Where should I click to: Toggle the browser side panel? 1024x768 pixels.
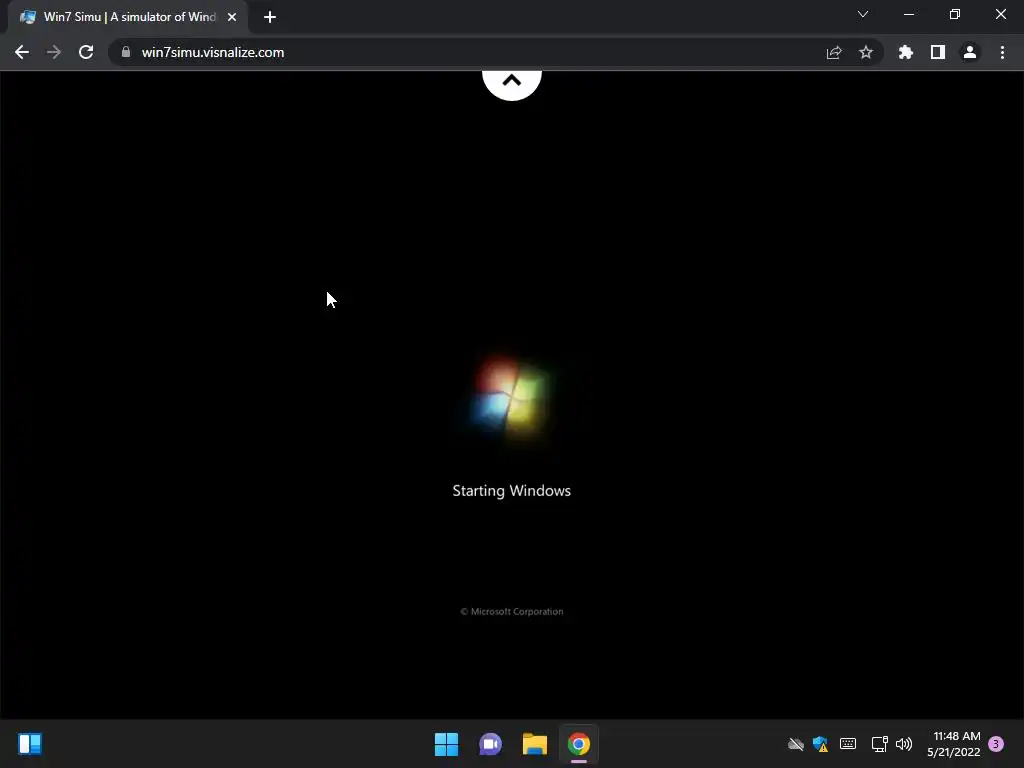coord(938,52)
